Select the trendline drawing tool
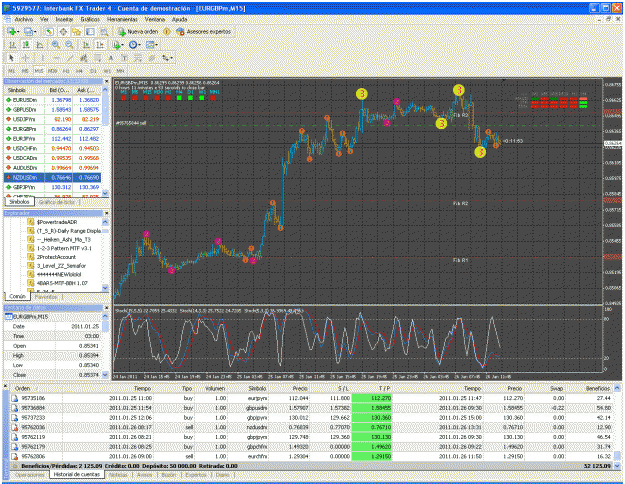The height and width of the screenshot is (484, 625). pos(70,58)
